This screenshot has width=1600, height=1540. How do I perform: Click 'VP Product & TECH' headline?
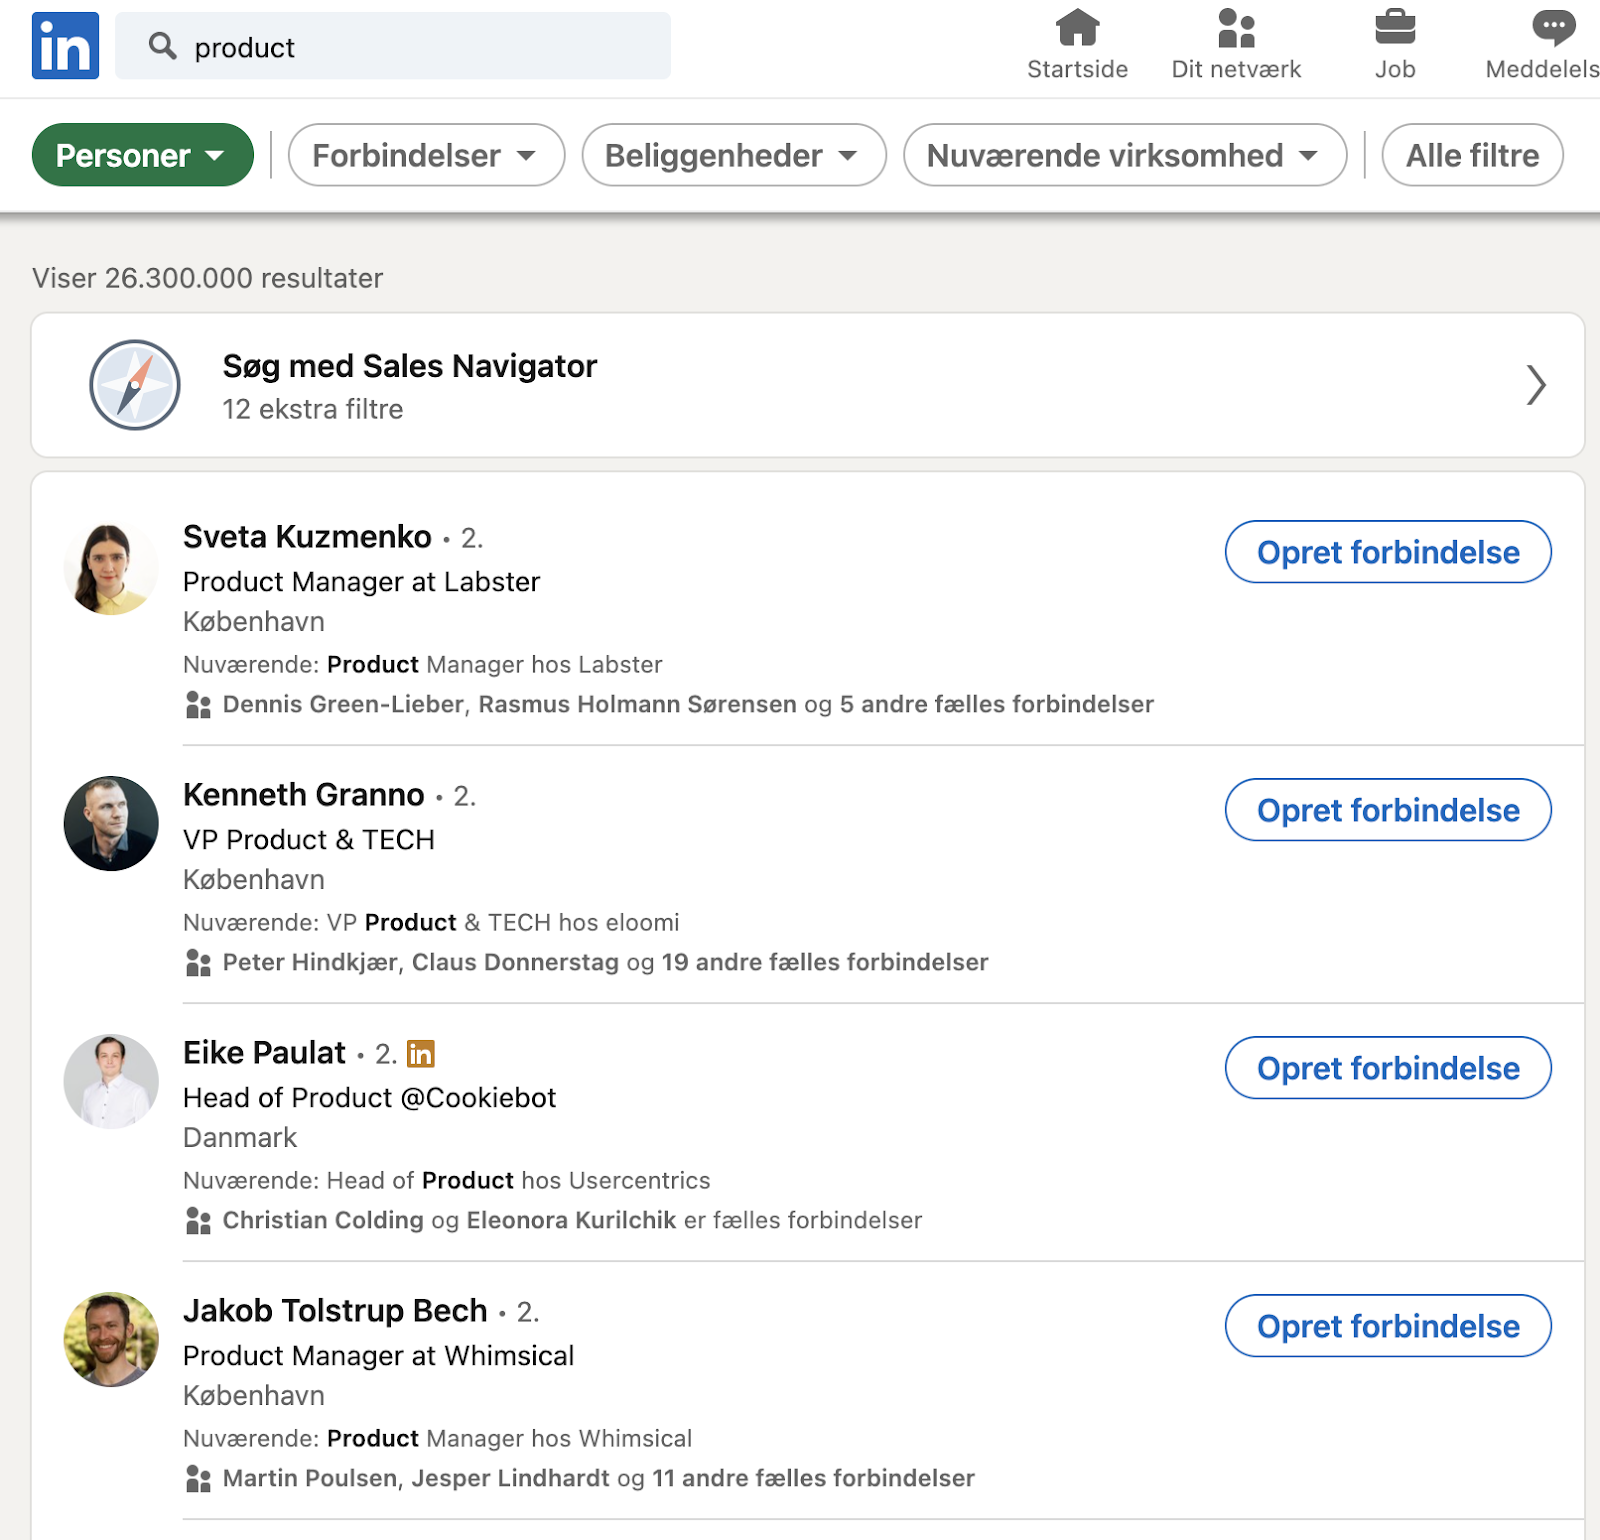[309, 840]
